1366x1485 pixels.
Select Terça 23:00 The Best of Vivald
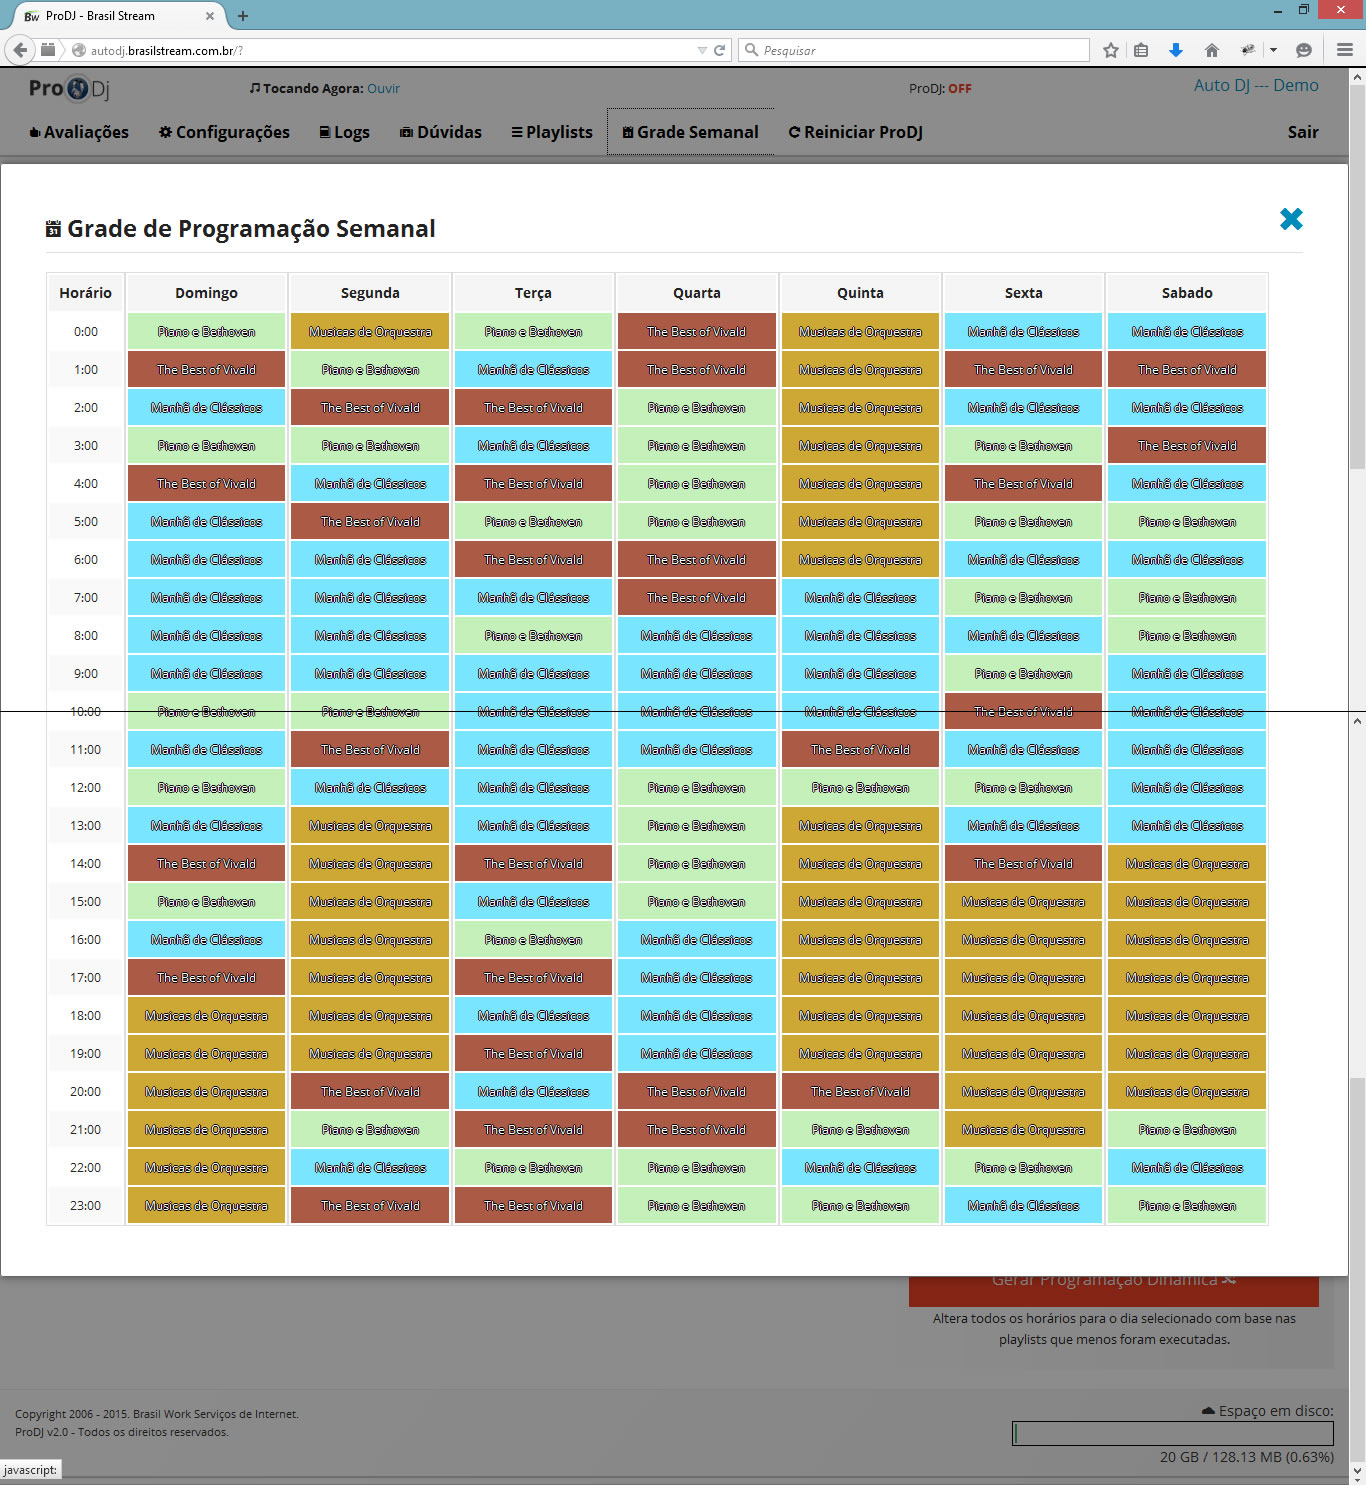point(533,1205)
